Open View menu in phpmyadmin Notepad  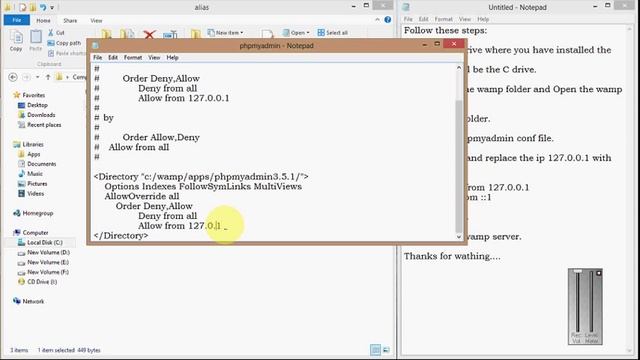click(154, 58)
